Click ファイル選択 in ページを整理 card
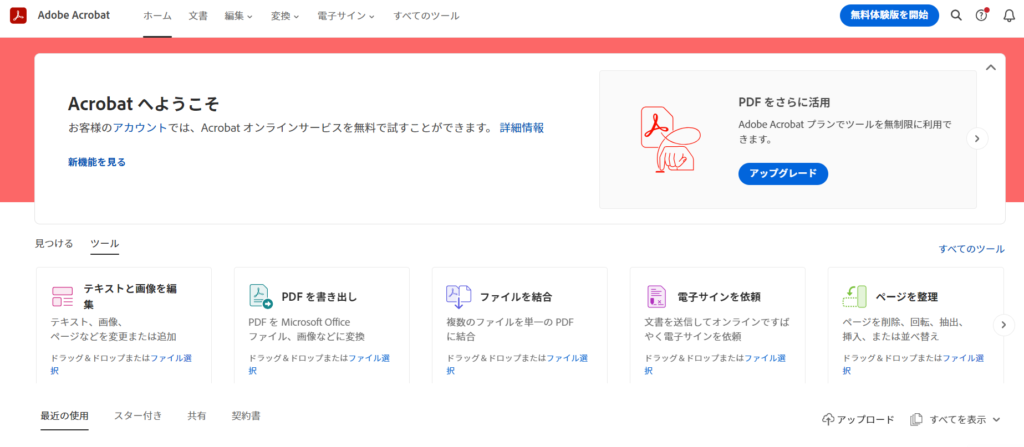 (963, 358)
